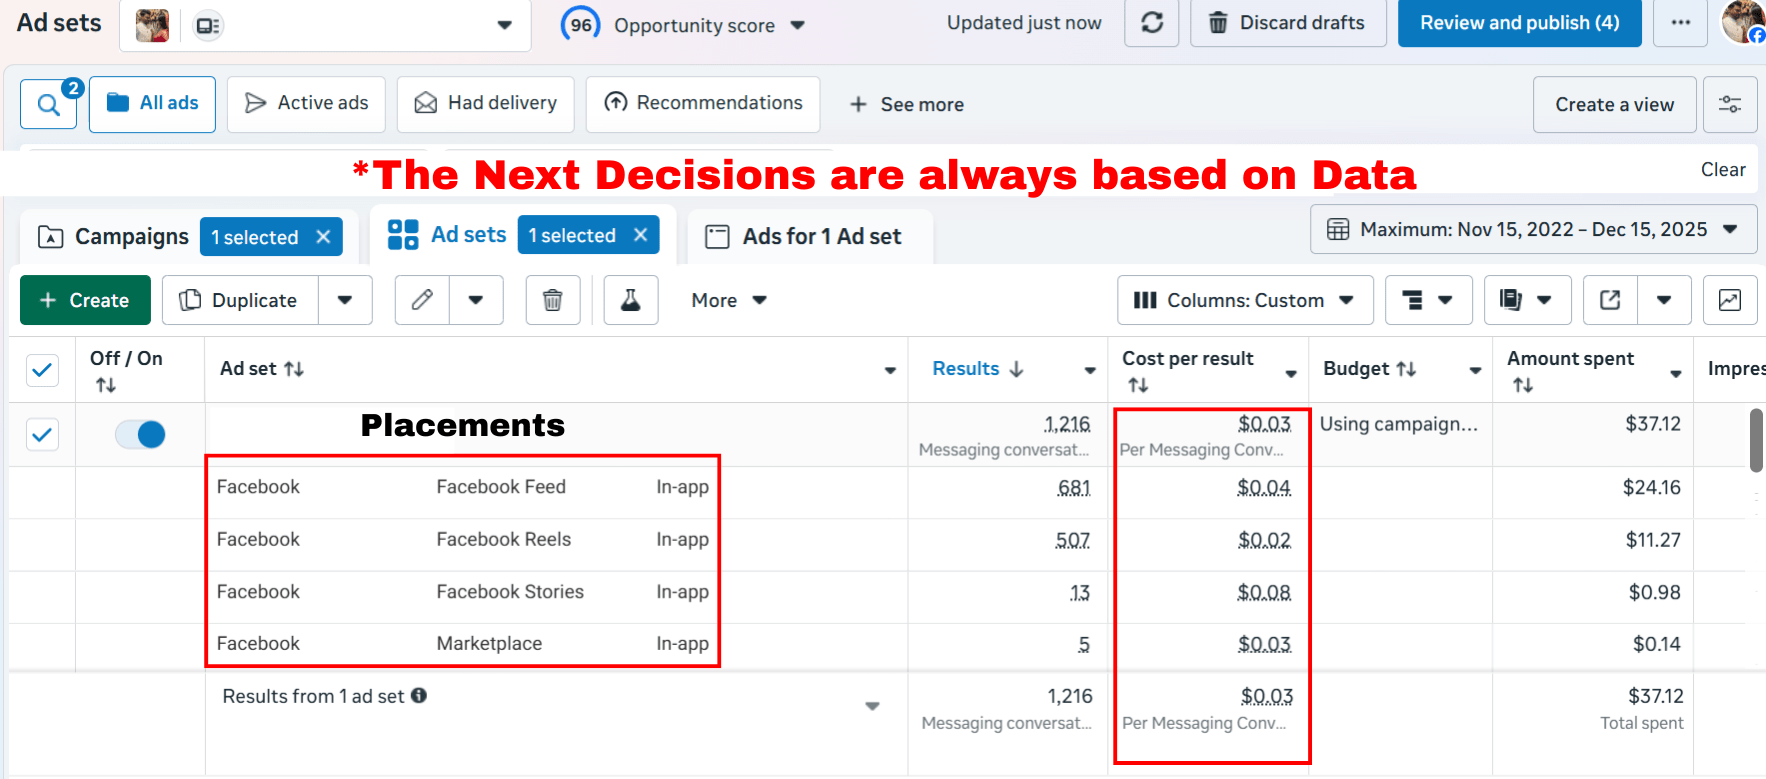Switch off the ad set toggle
Image resolution: width=1766 pixels, height=779 pixels.
(140, 434)
